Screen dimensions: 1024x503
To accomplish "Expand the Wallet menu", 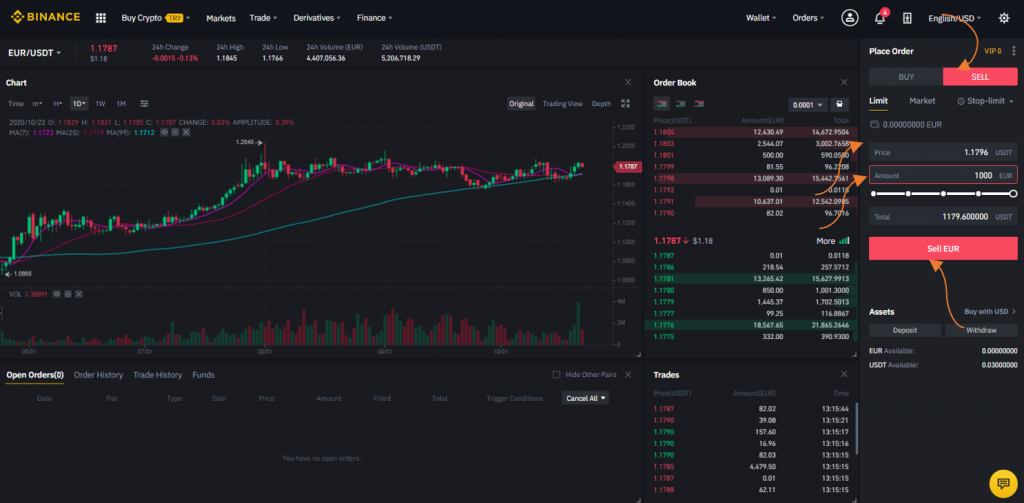I will coord(761,18).
